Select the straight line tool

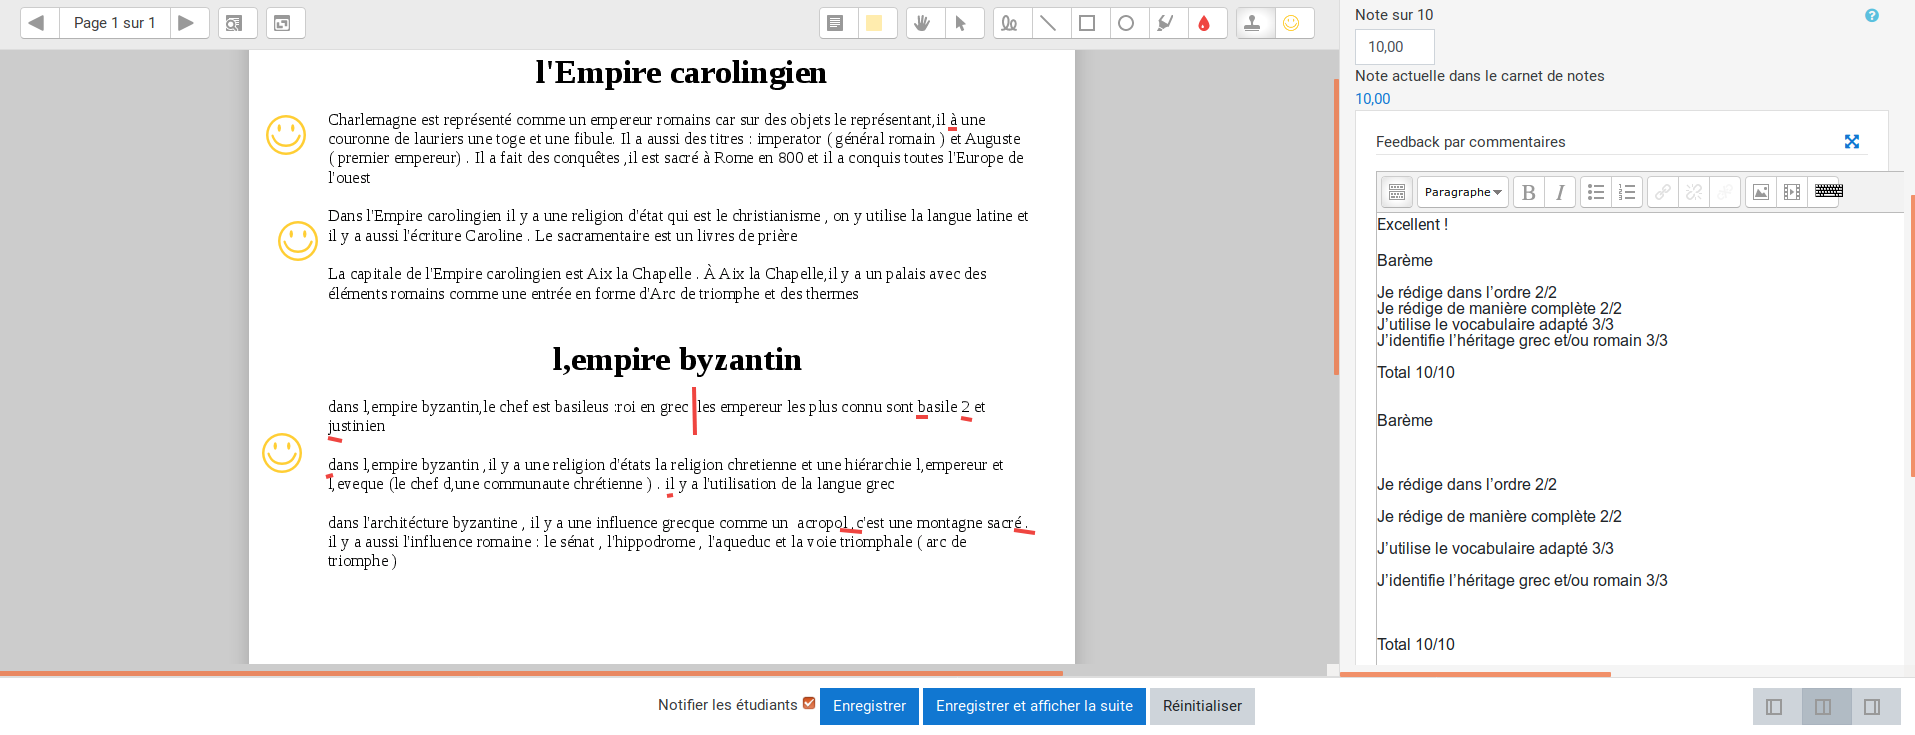1049,23
